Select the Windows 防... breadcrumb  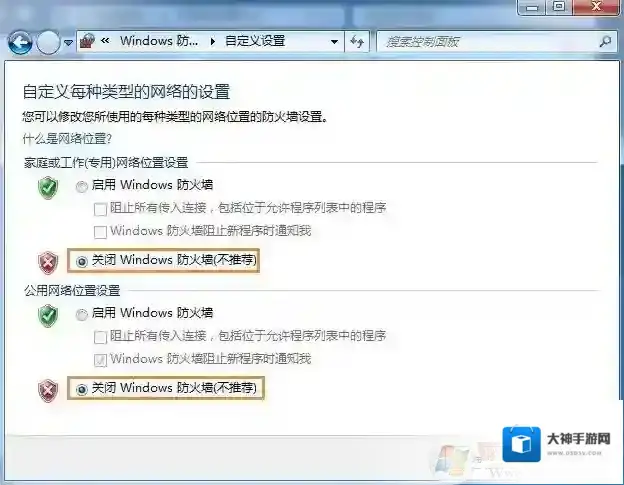click(x=159, y=41)
